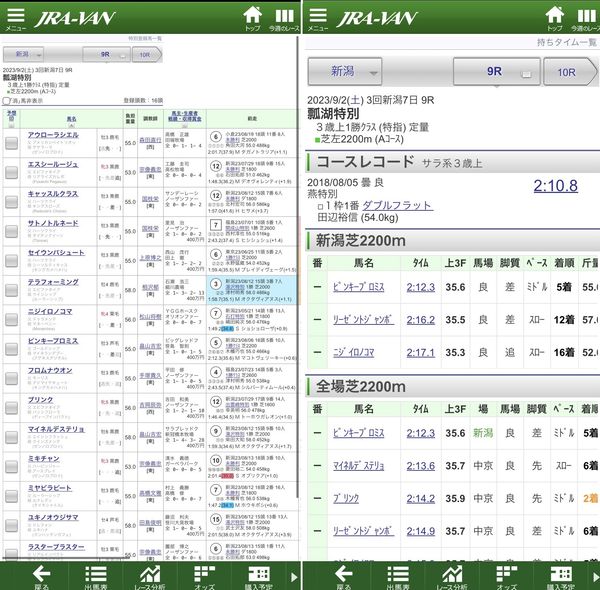600x590 pixels.
Task: Open horse link ユキノオウジサマ
Action: coord(53,517)
